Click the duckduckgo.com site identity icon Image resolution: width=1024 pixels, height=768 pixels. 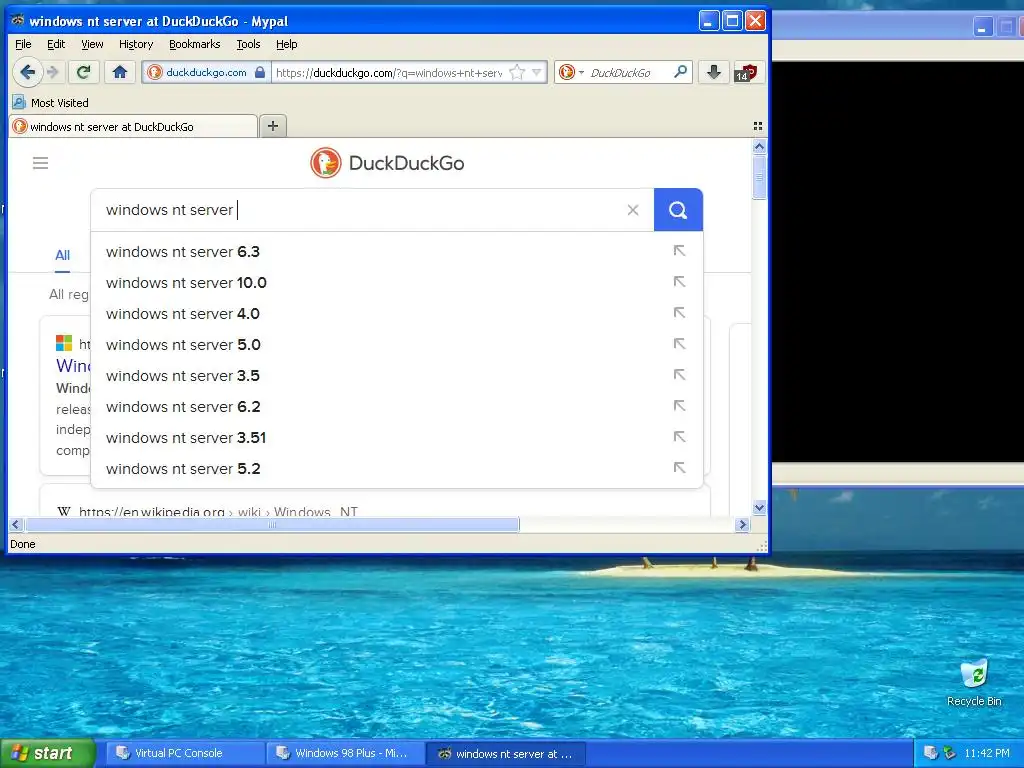click(154, 72)
